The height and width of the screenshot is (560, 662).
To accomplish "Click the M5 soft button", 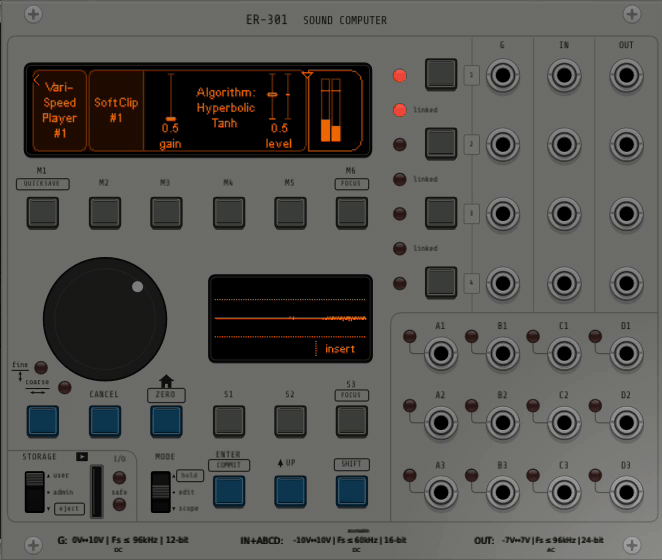I will 290,212.
